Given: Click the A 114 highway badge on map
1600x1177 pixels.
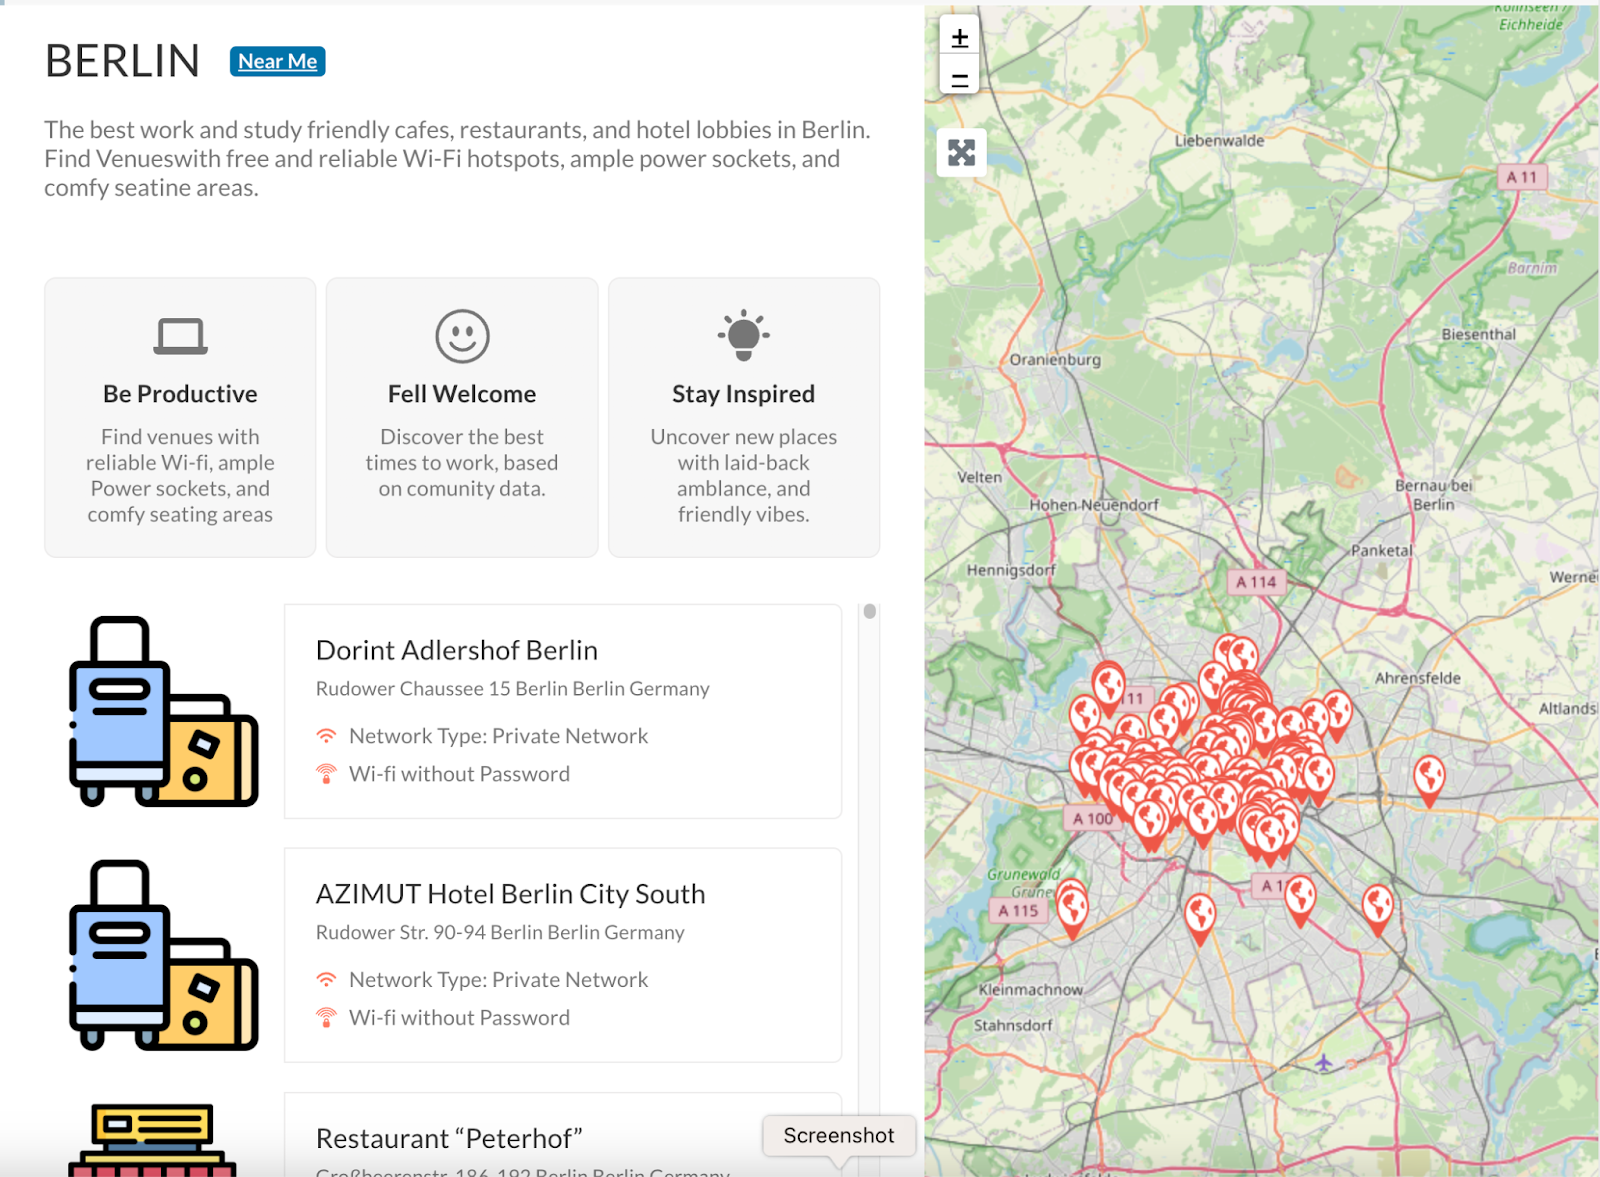Looking at the screenshot, I should click(x=1256, y=582).
